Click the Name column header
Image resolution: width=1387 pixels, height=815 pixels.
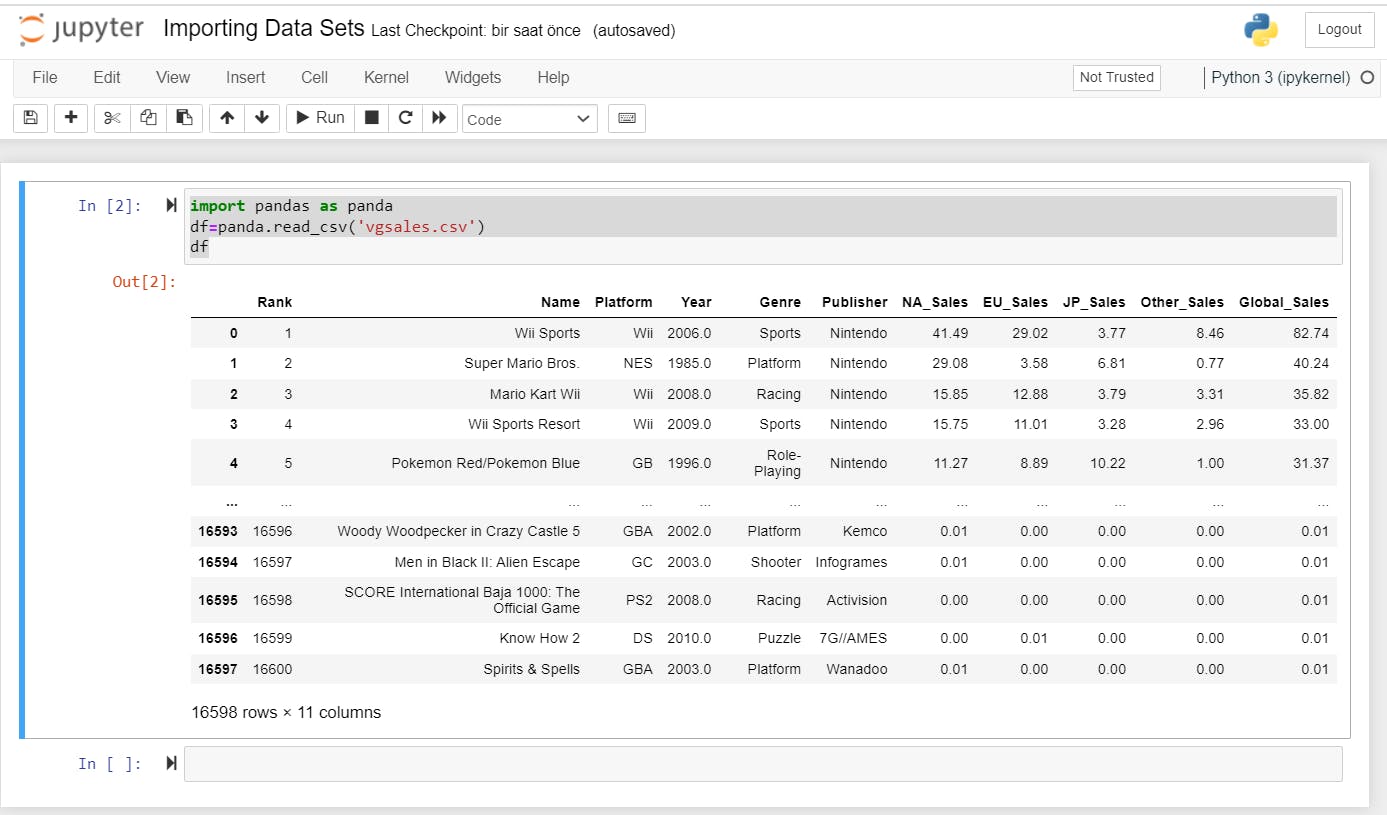click(560, 302)
